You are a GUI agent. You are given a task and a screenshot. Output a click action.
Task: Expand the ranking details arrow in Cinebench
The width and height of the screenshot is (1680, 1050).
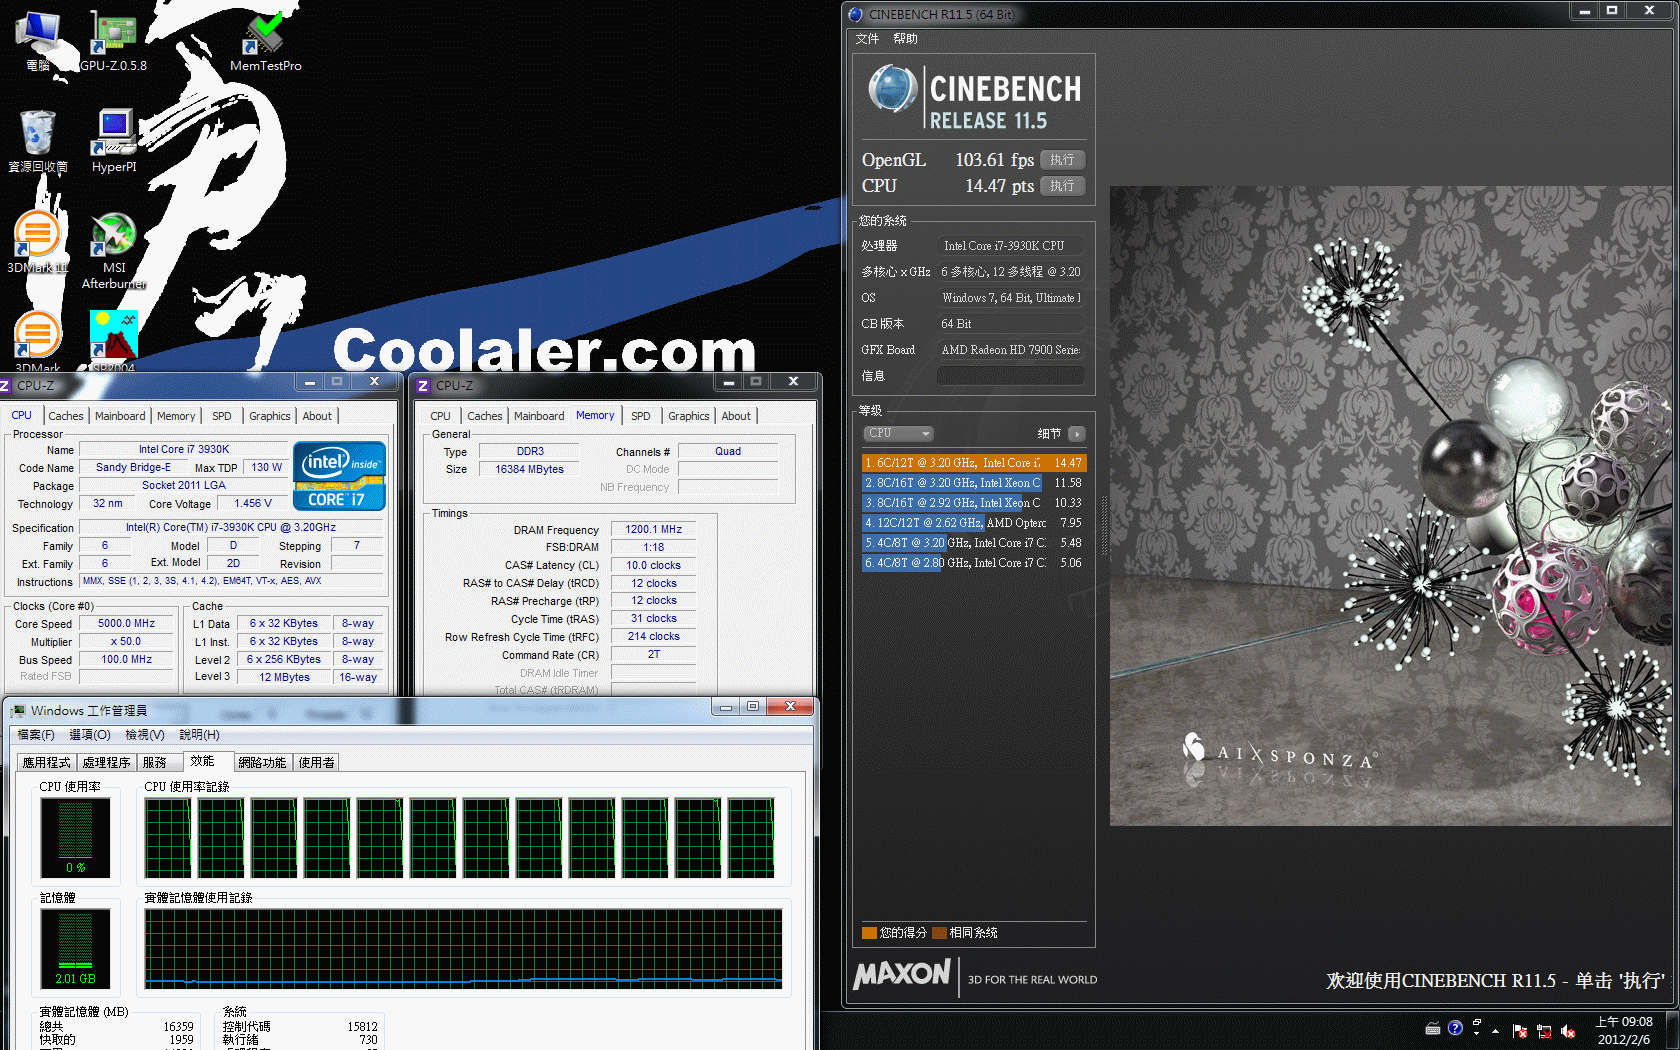point(1076,433)
